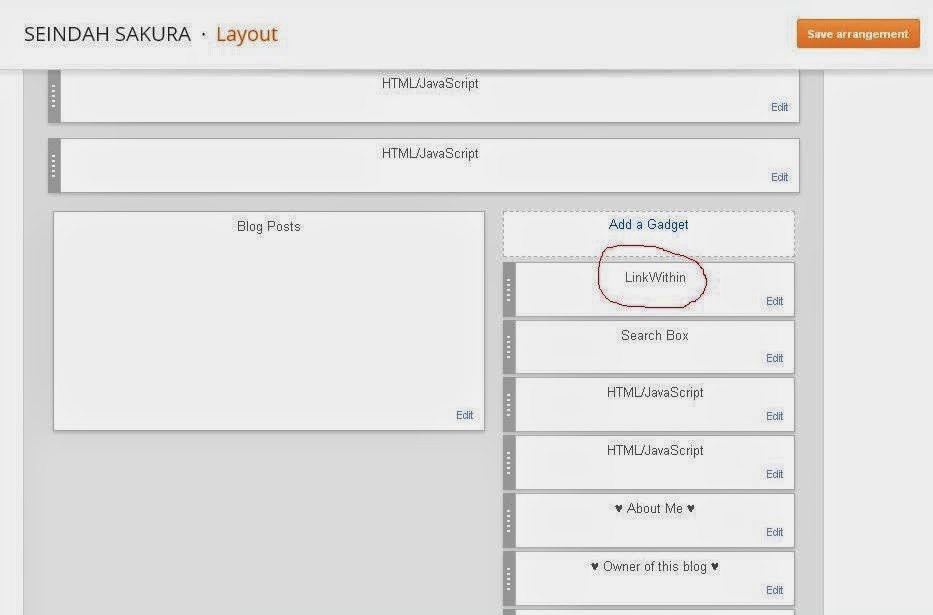The image size is (933, 615).
Task: Select the Search Box gadget title
Action: [x=655, y=335]
